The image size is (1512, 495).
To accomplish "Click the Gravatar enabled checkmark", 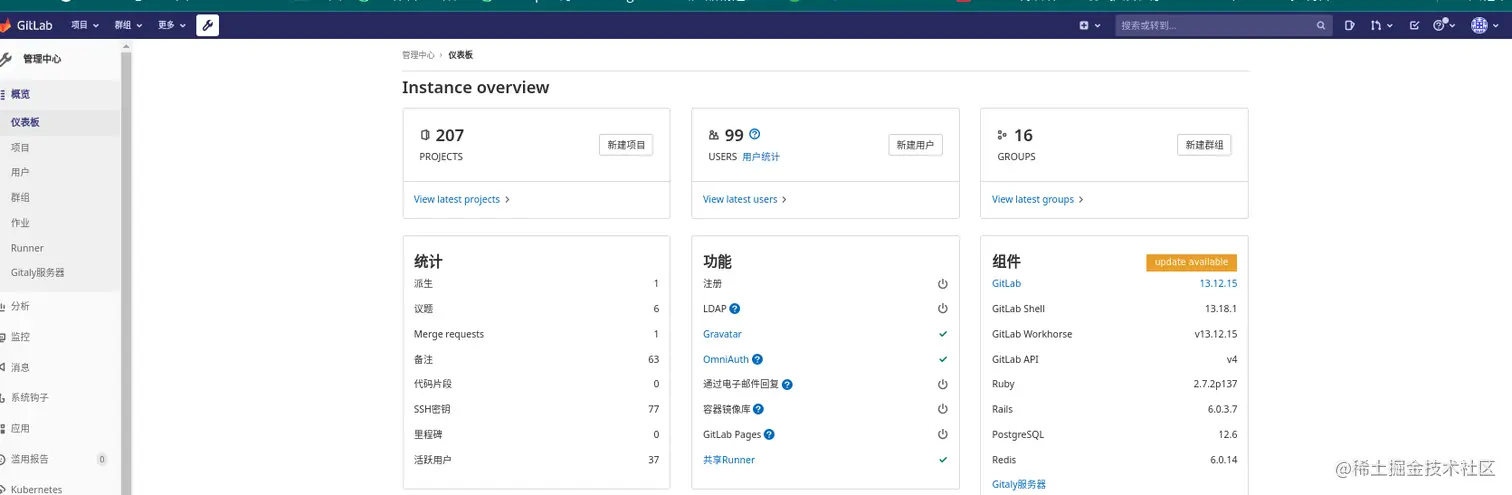I will point(942,334).
